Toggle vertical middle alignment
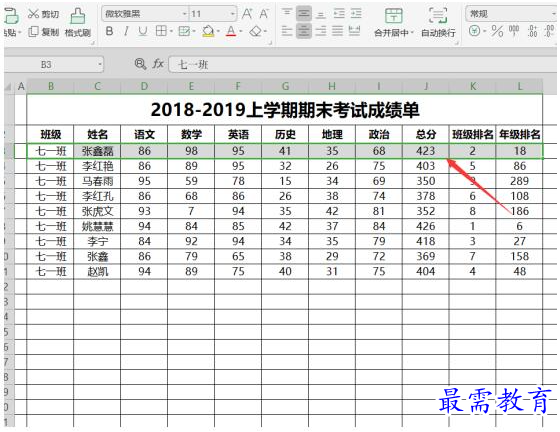560x432 pixels. pyautogui.click(x=304, y=14)
